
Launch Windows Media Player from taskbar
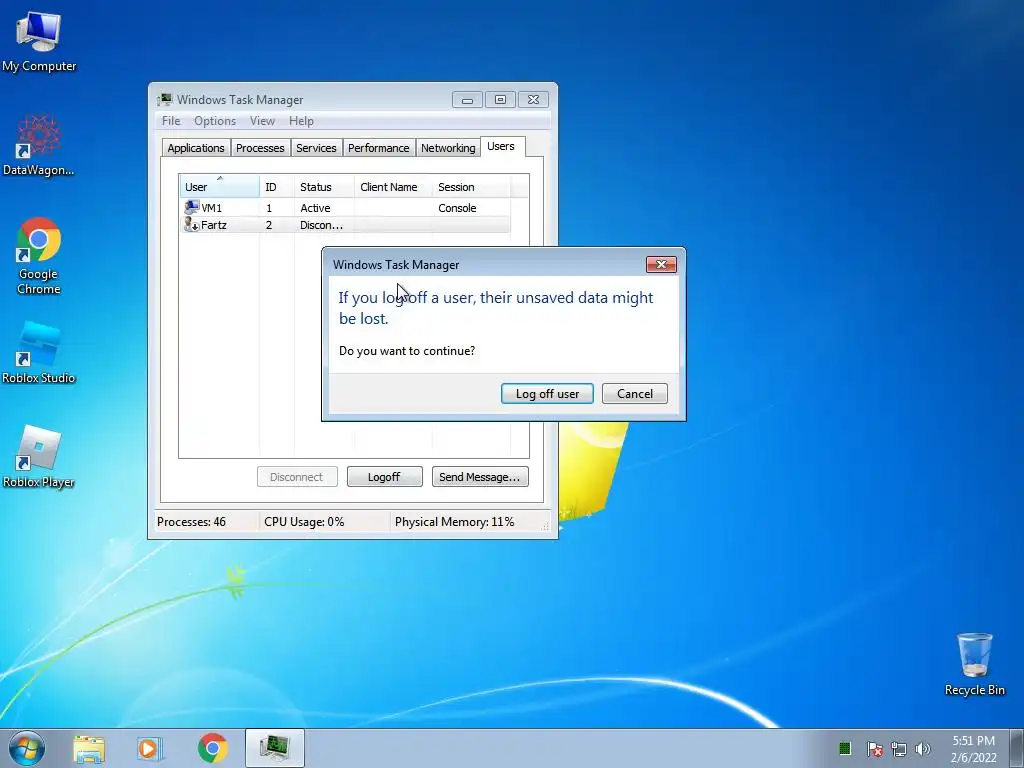pos(150,748)
